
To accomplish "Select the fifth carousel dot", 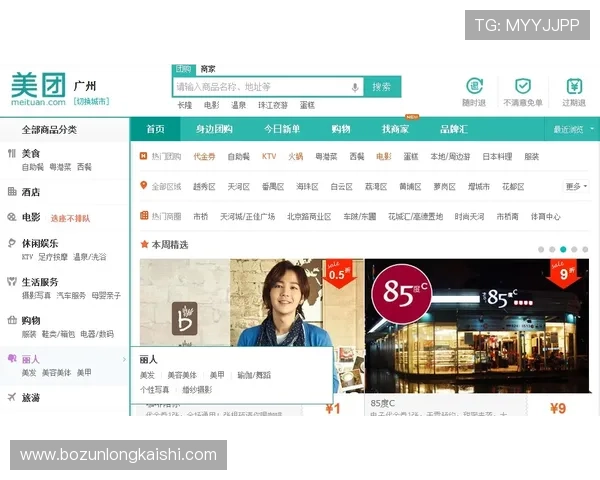I will [x=585, y=250].
